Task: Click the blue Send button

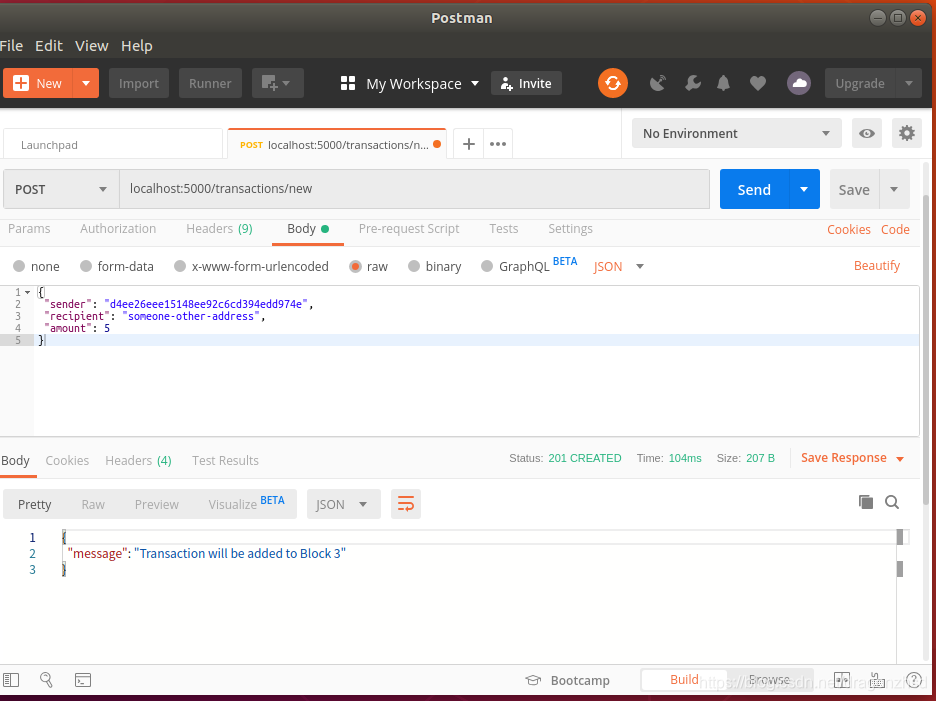Action: 755,189
